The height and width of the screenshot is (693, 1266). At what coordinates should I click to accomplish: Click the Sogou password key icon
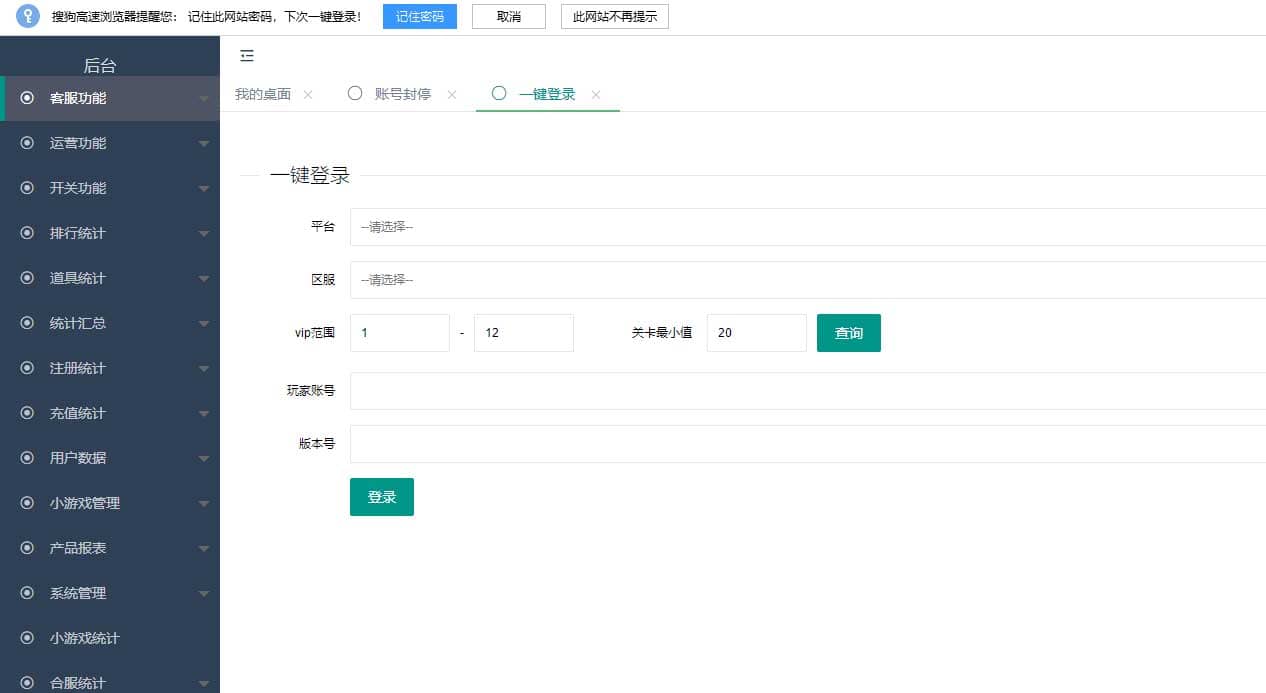[28, 16]
